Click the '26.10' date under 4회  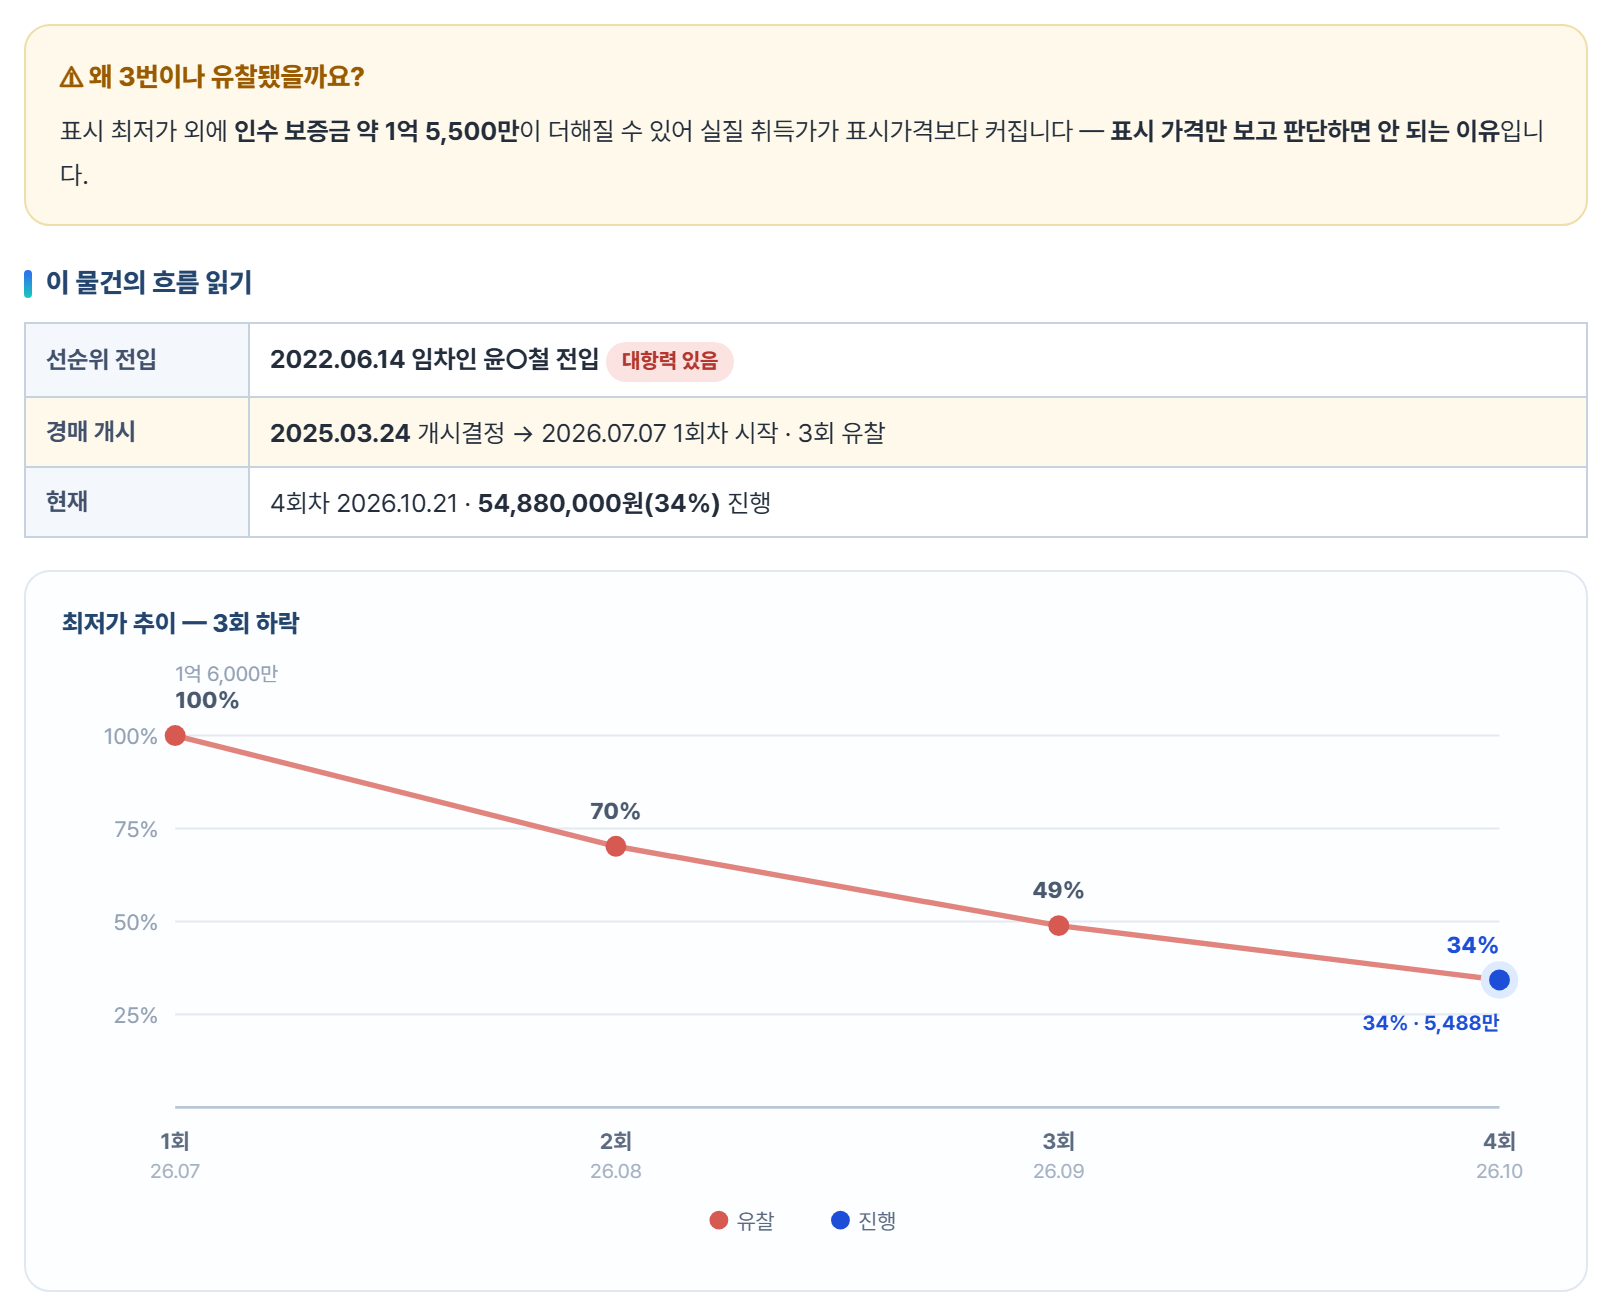(1499, 1171)
